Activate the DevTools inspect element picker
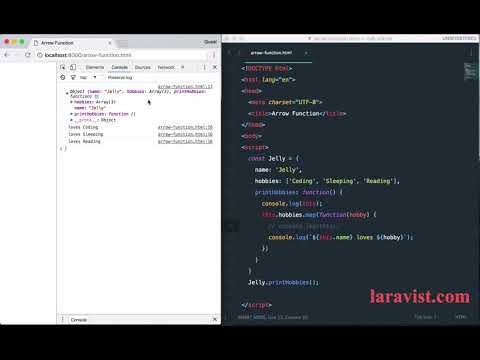This screenshot has width=480, height=360. pyautogui.click(x=63, y=67)
